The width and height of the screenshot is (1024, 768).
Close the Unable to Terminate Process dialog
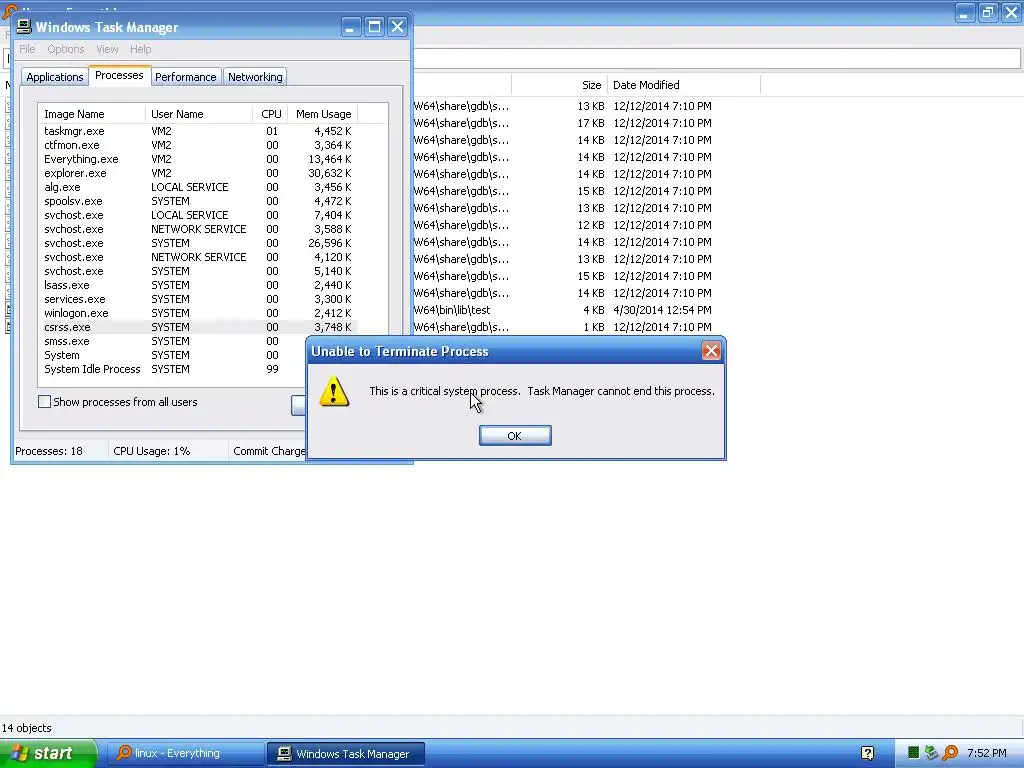pyautogui.click(x=711, y=351)
